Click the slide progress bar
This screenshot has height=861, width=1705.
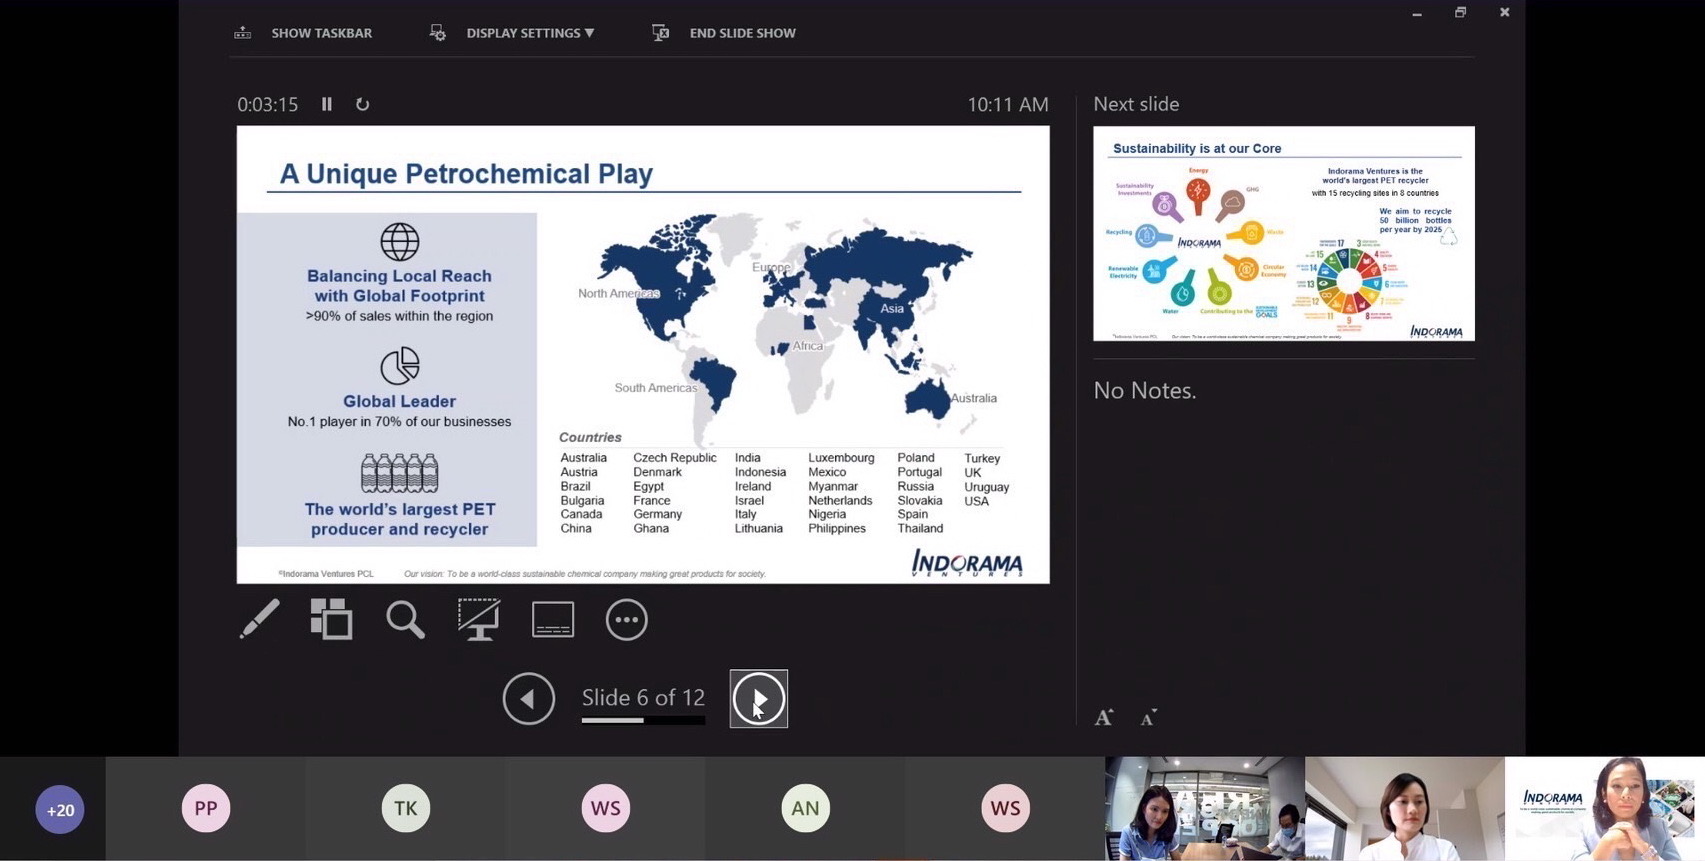click(x=643, y=720)
